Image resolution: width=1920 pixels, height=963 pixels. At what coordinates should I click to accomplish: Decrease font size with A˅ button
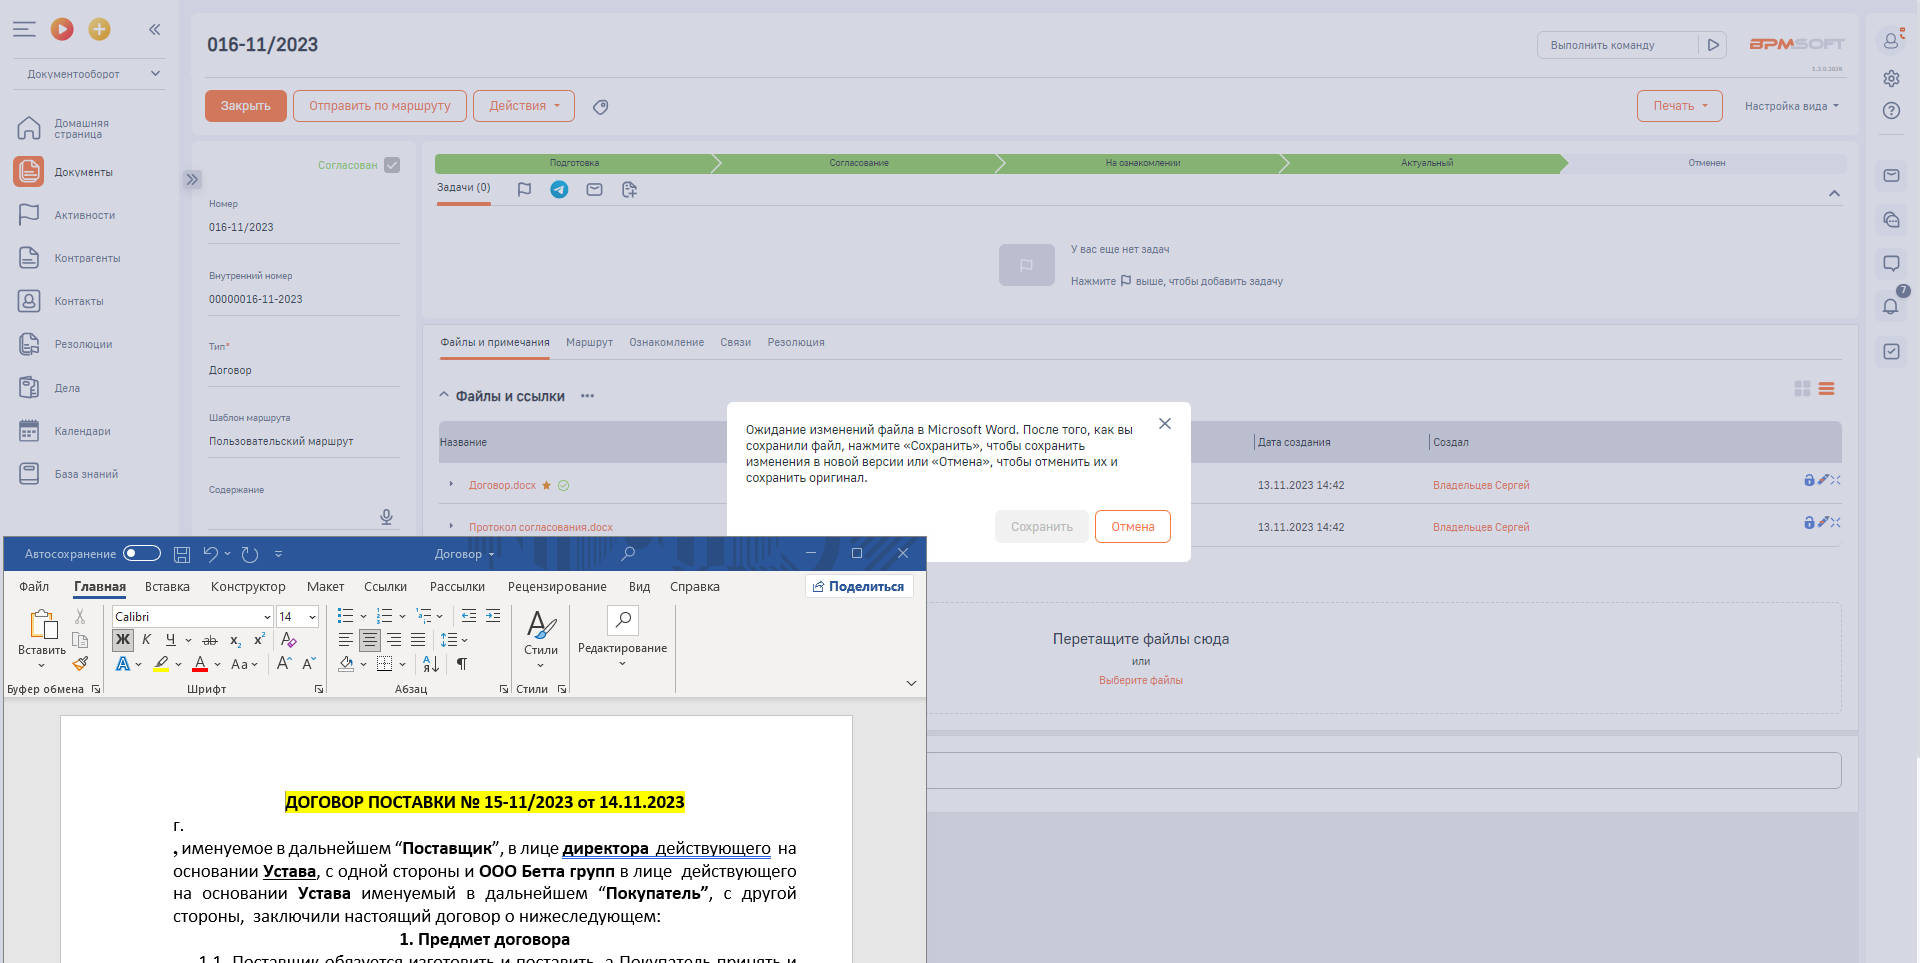point(309,664)
